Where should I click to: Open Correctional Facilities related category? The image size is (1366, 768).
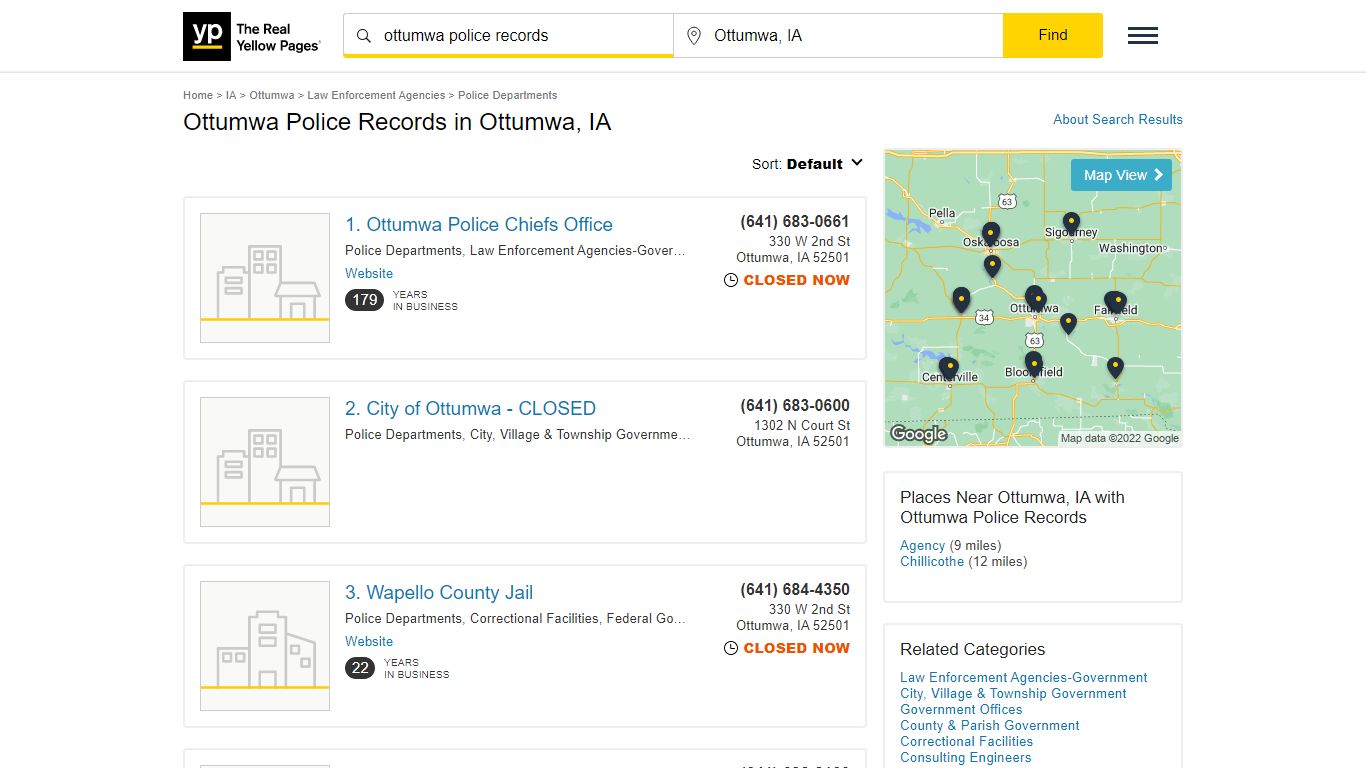(966, 742)
